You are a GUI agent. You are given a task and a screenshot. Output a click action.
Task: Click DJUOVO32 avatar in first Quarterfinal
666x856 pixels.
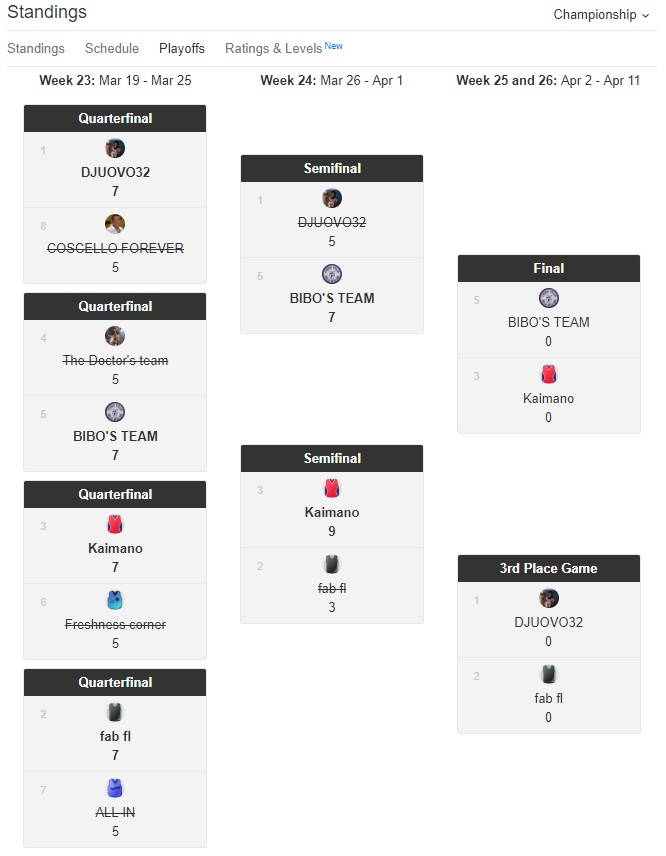(115, 148)
